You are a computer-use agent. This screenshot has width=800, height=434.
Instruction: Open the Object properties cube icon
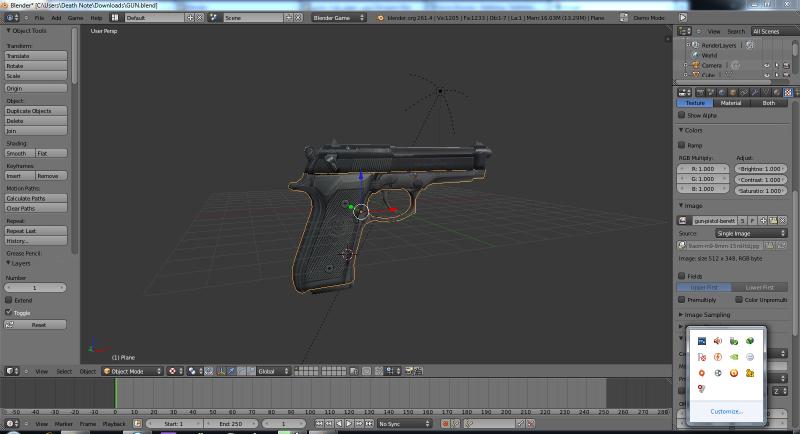733,92
